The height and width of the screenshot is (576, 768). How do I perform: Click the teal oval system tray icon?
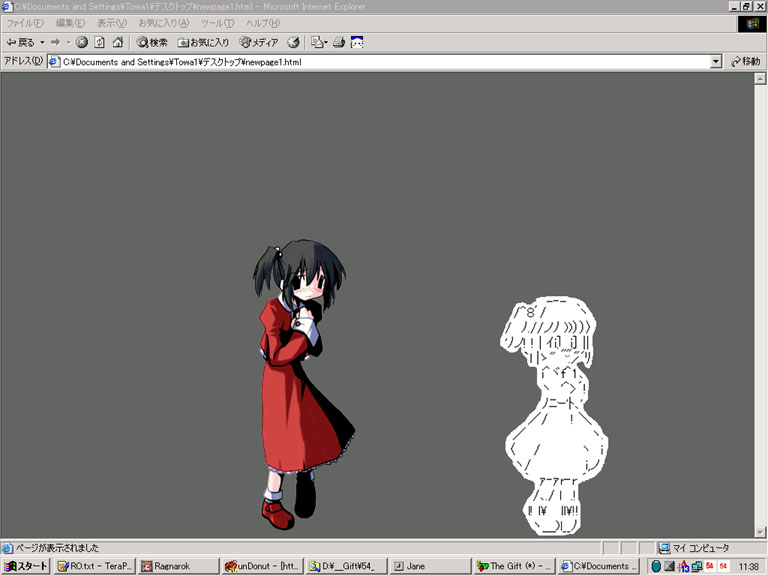click(x=656, y=567)
